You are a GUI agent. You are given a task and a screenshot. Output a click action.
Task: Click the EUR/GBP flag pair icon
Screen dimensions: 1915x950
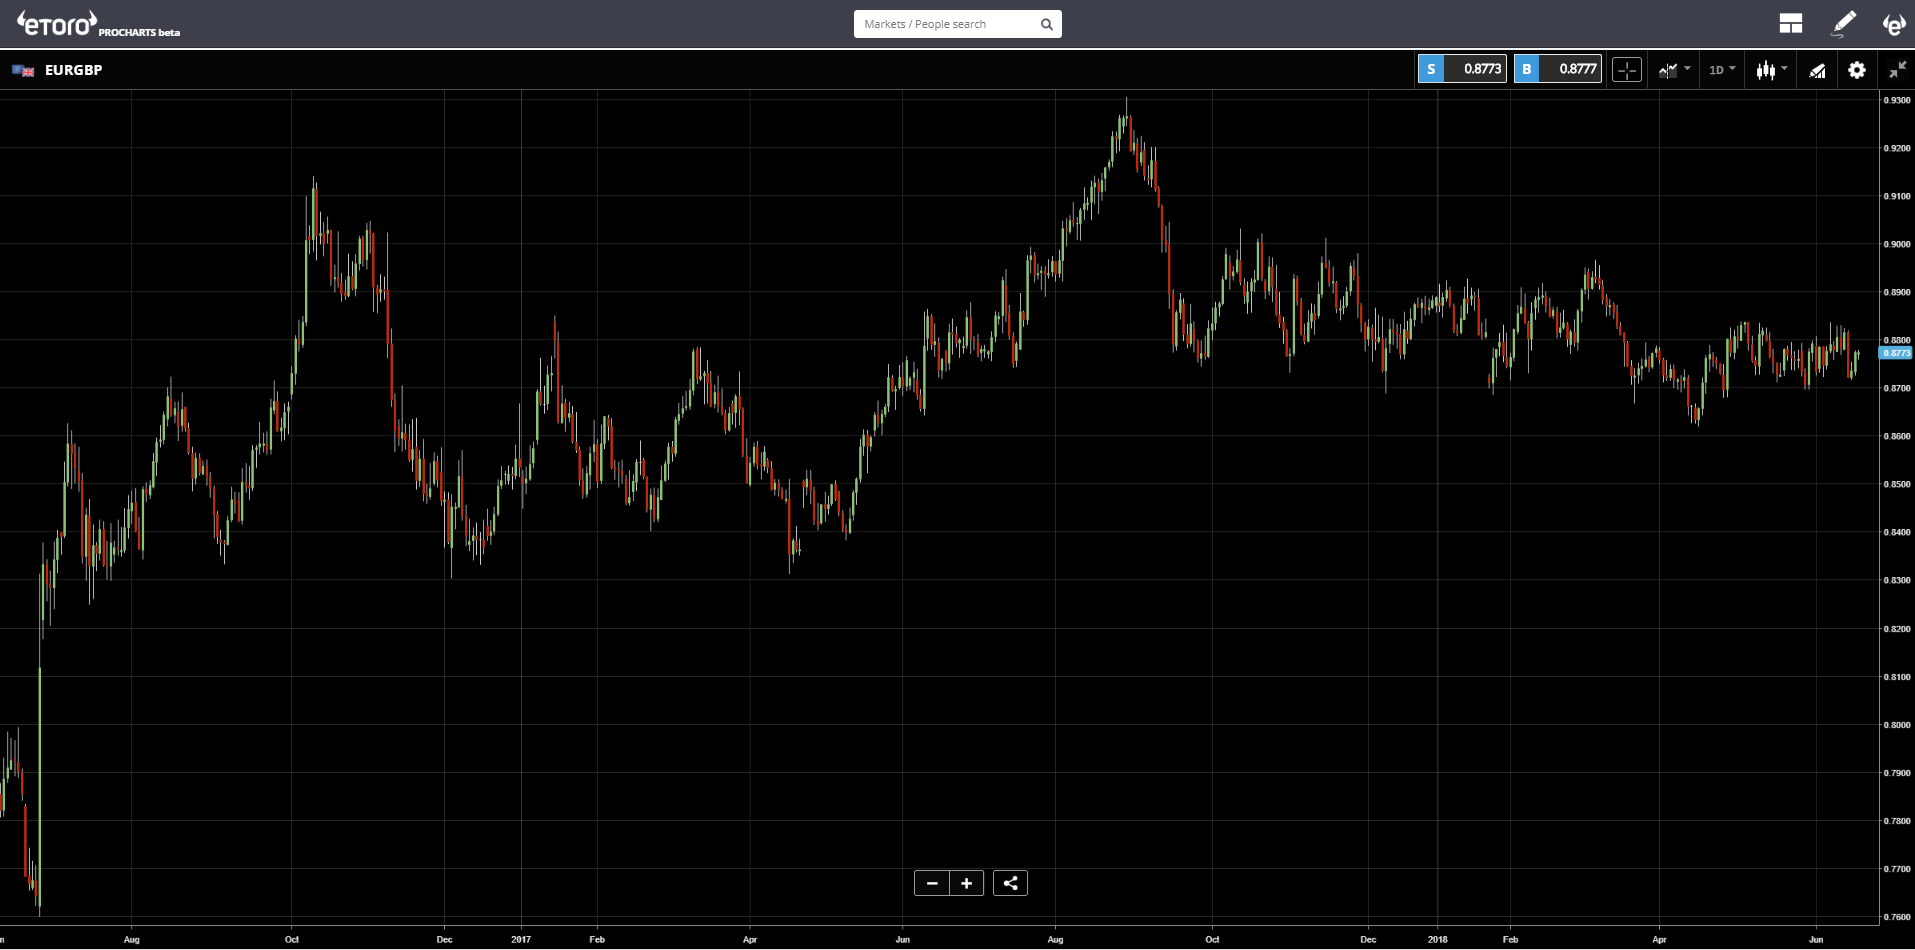pos(23,70)
